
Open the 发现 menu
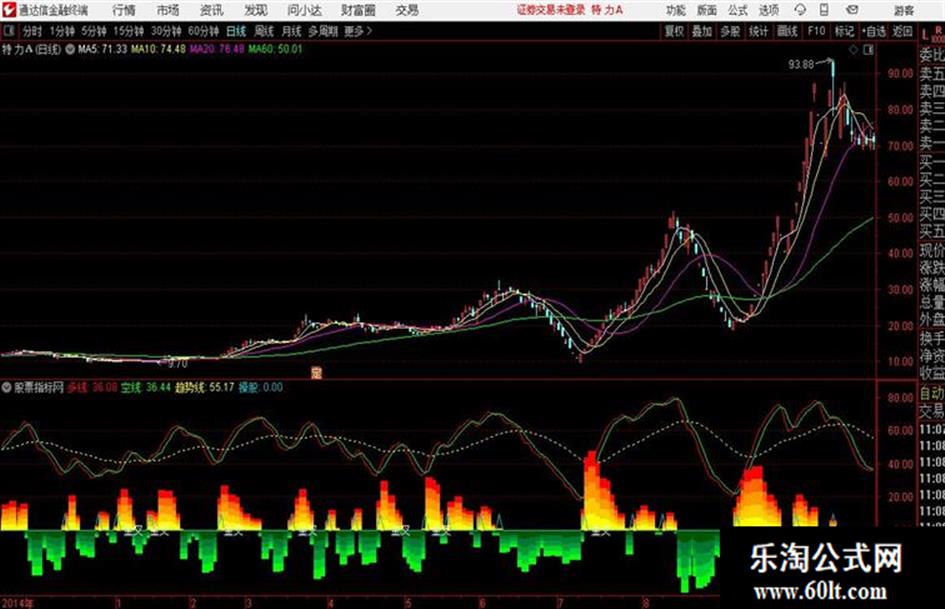click(x=256, y=10)
